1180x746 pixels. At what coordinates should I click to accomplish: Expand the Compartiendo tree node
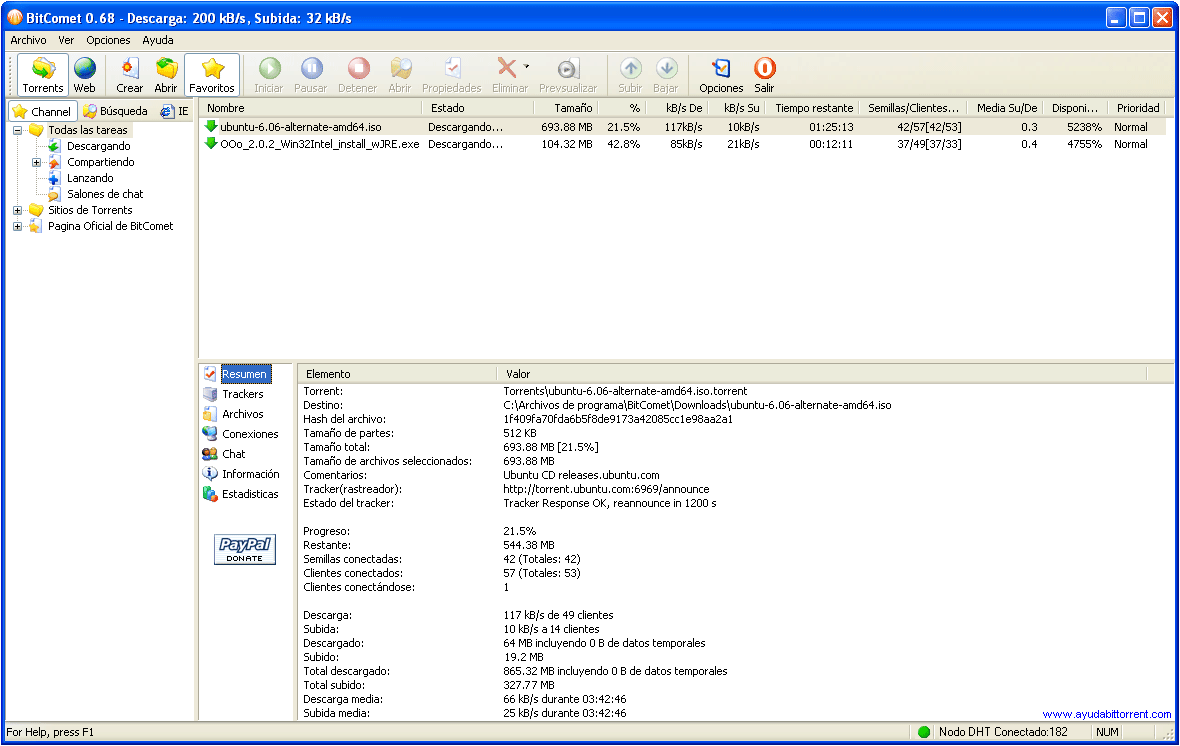point(36,163)
